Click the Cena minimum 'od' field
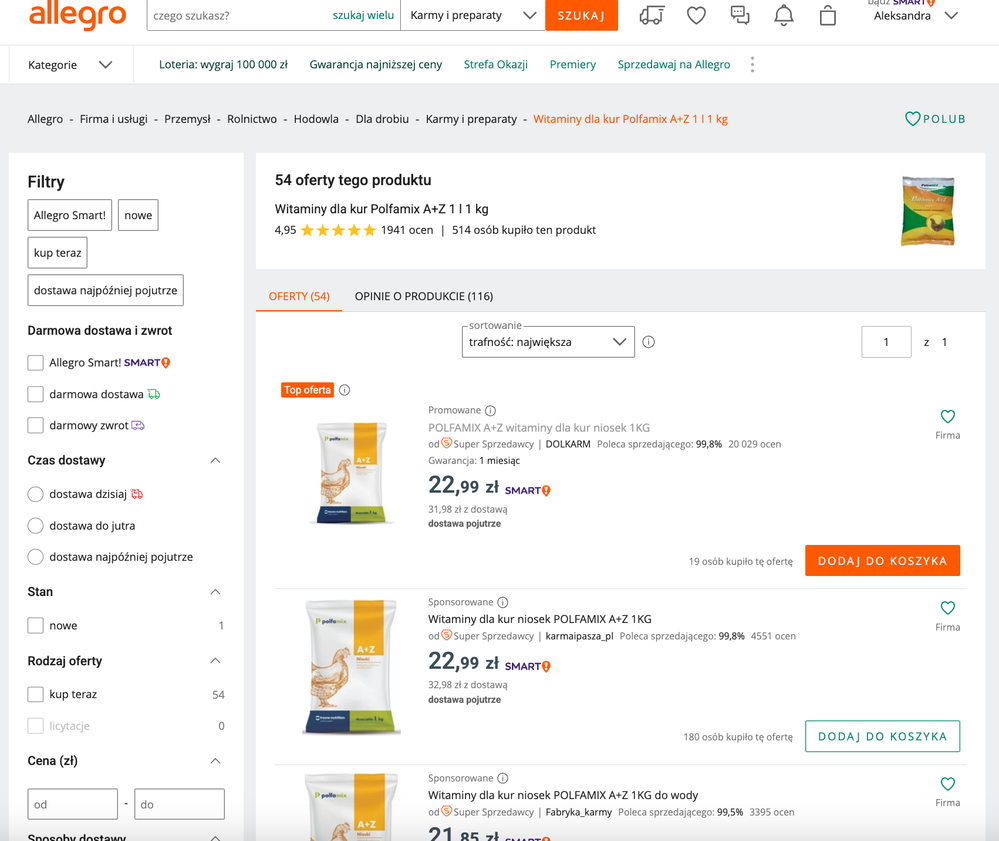The height and width of the screenshot is (841, 999). 72,804
